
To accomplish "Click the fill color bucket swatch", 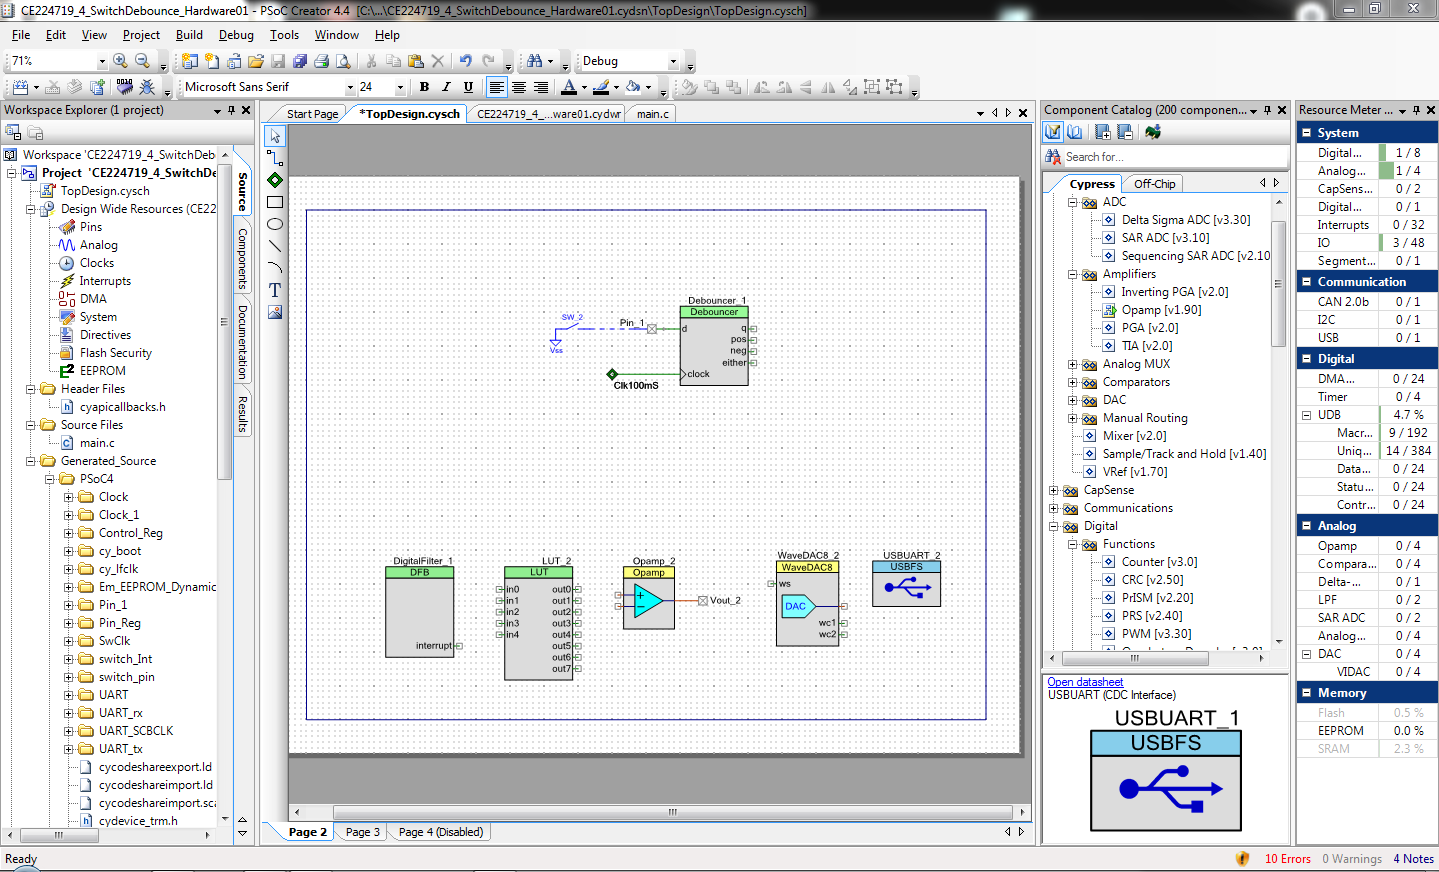I will (x=633, y=87).
